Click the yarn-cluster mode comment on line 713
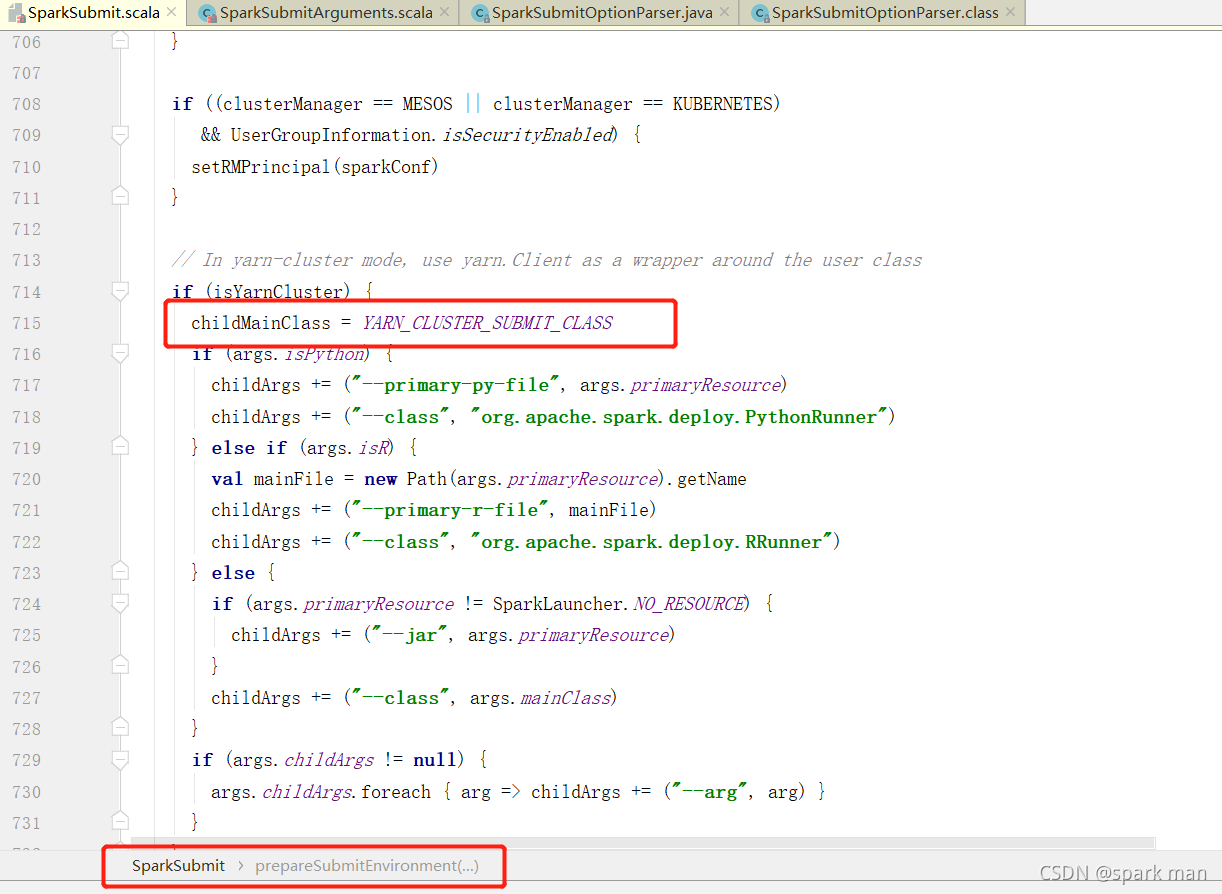The image size is (1222, 894). (547, 260)
